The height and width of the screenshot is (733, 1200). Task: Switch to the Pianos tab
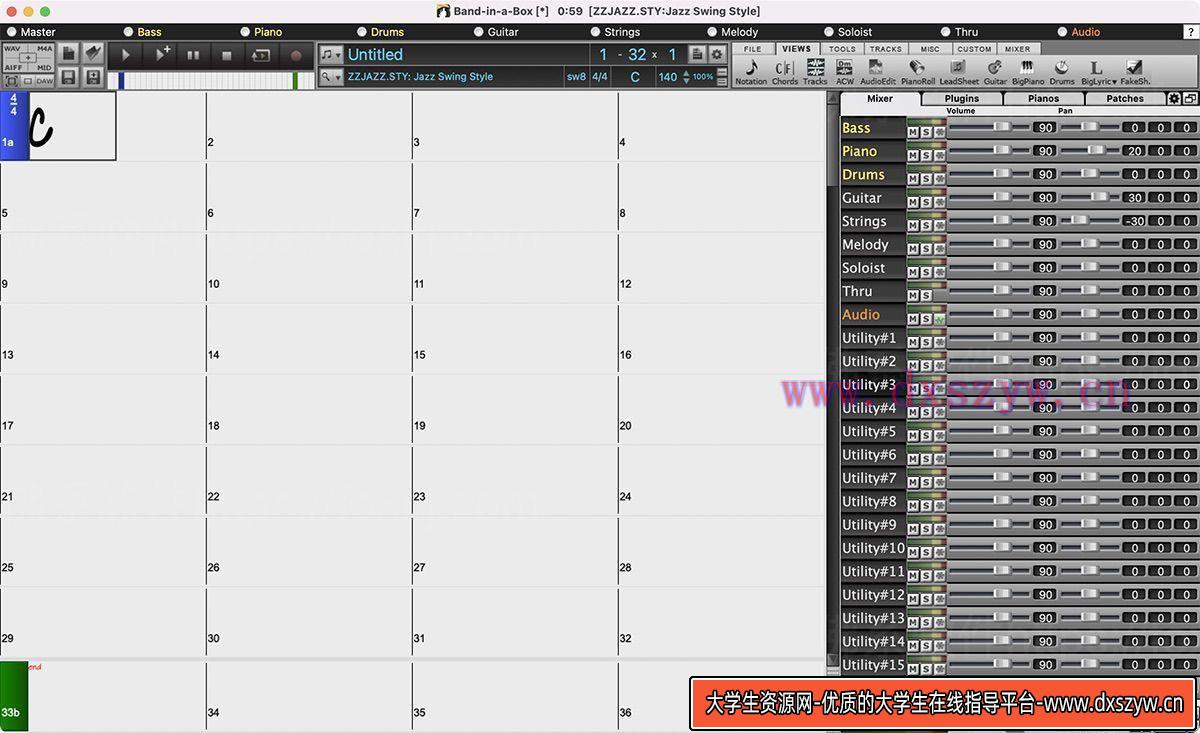(1043, 99)
